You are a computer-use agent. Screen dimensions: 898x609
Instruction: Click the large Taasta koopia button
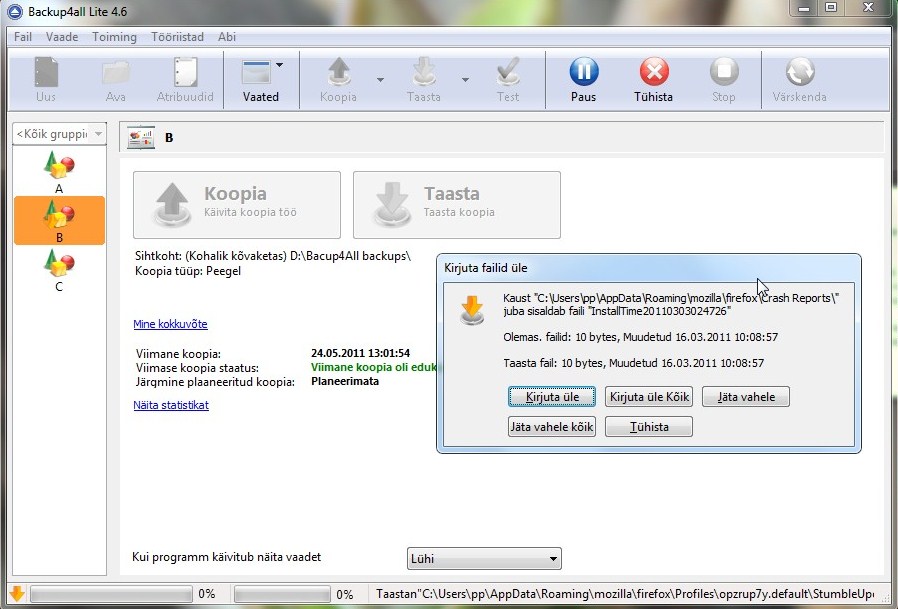point(457,205)
